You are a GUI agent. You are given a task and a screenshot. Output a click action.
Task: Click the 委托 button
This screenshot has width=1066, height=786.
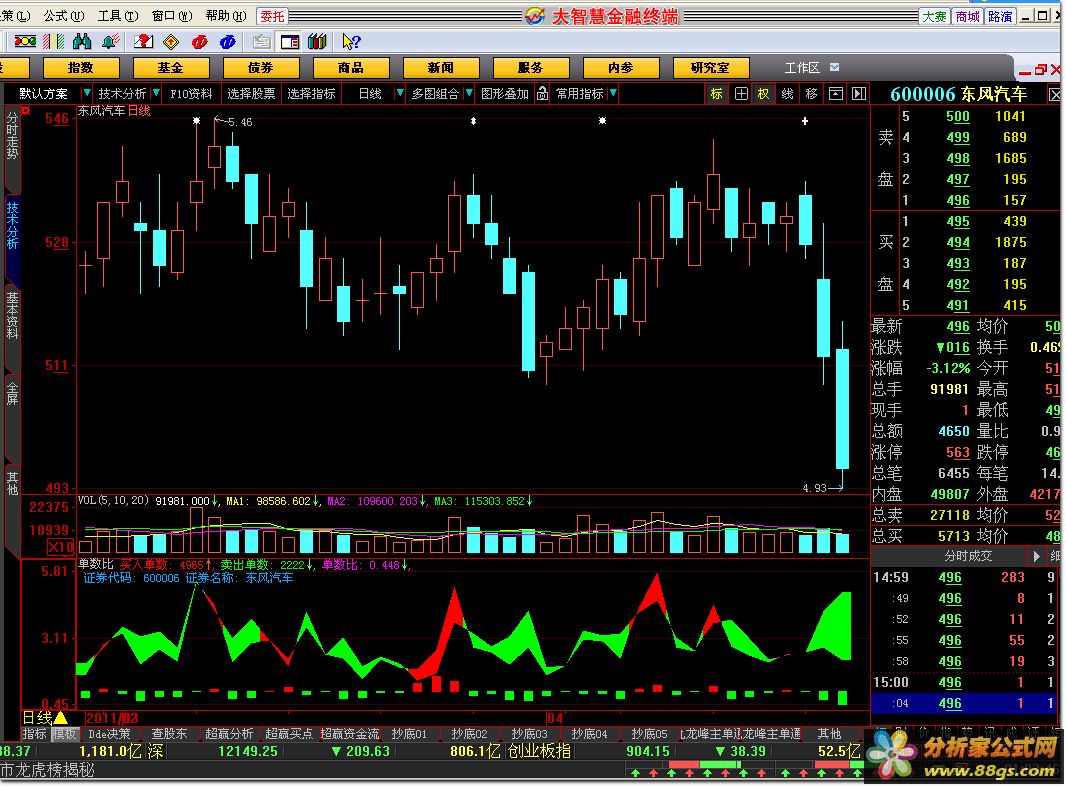(x=273, y=16)
